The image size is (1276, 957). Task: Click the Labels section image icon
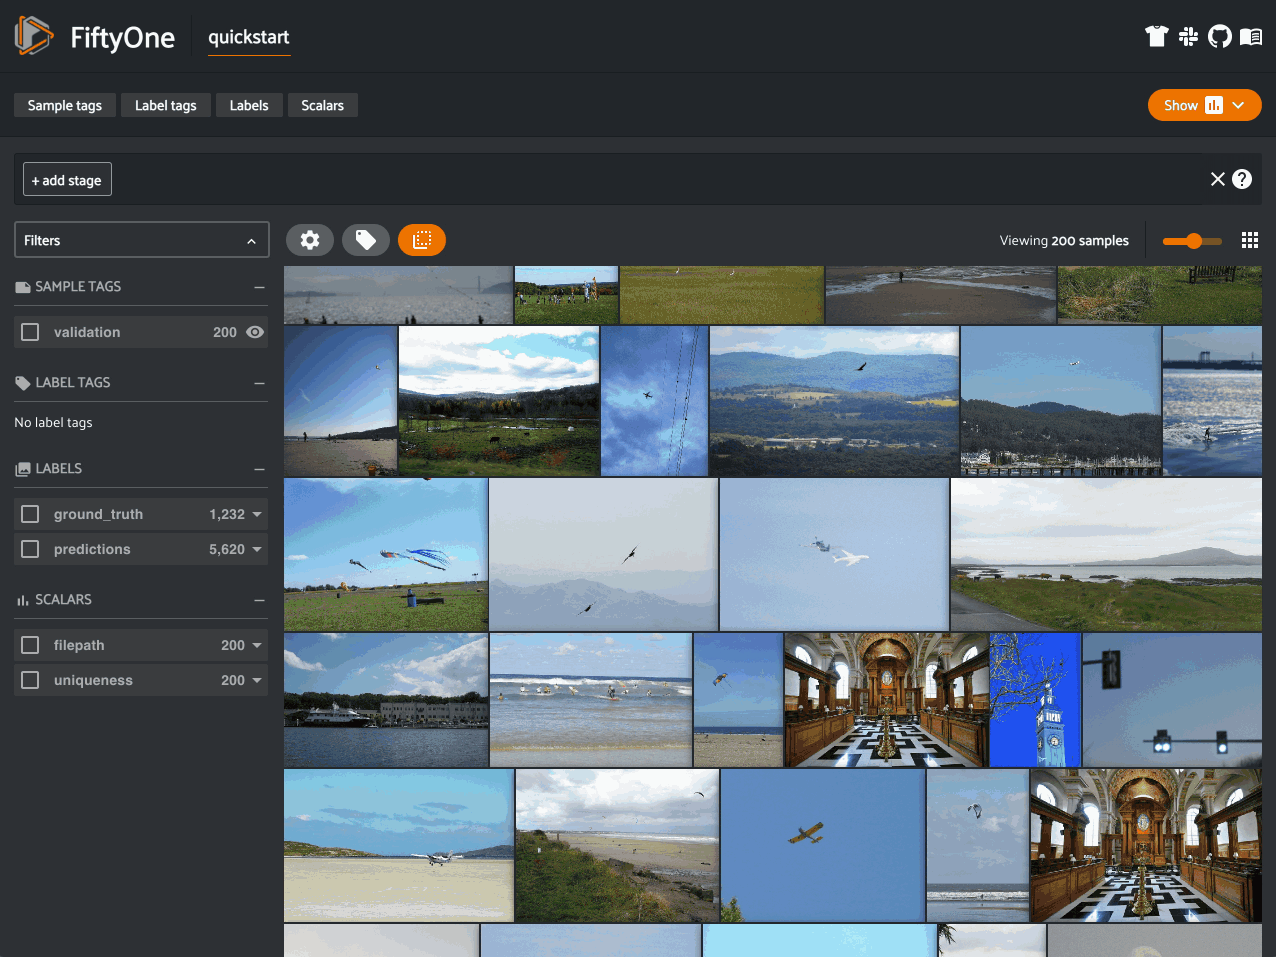point(23,469)
